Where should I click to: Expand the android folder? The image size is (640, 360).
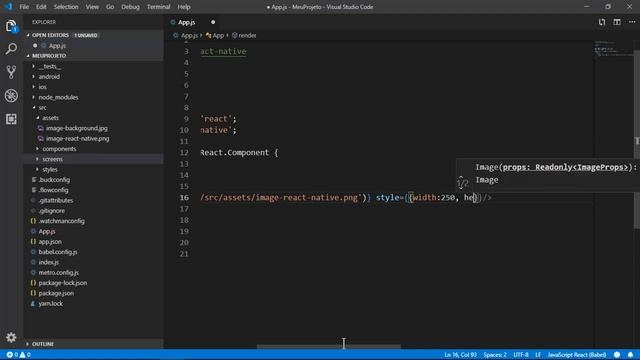click(x=49, y=76)
